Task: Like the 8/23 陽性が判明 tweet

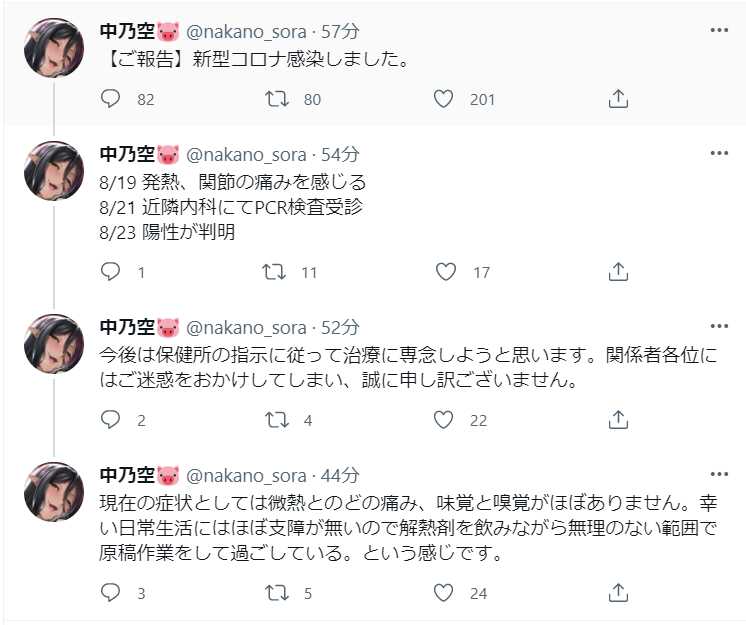Action: 446,271
